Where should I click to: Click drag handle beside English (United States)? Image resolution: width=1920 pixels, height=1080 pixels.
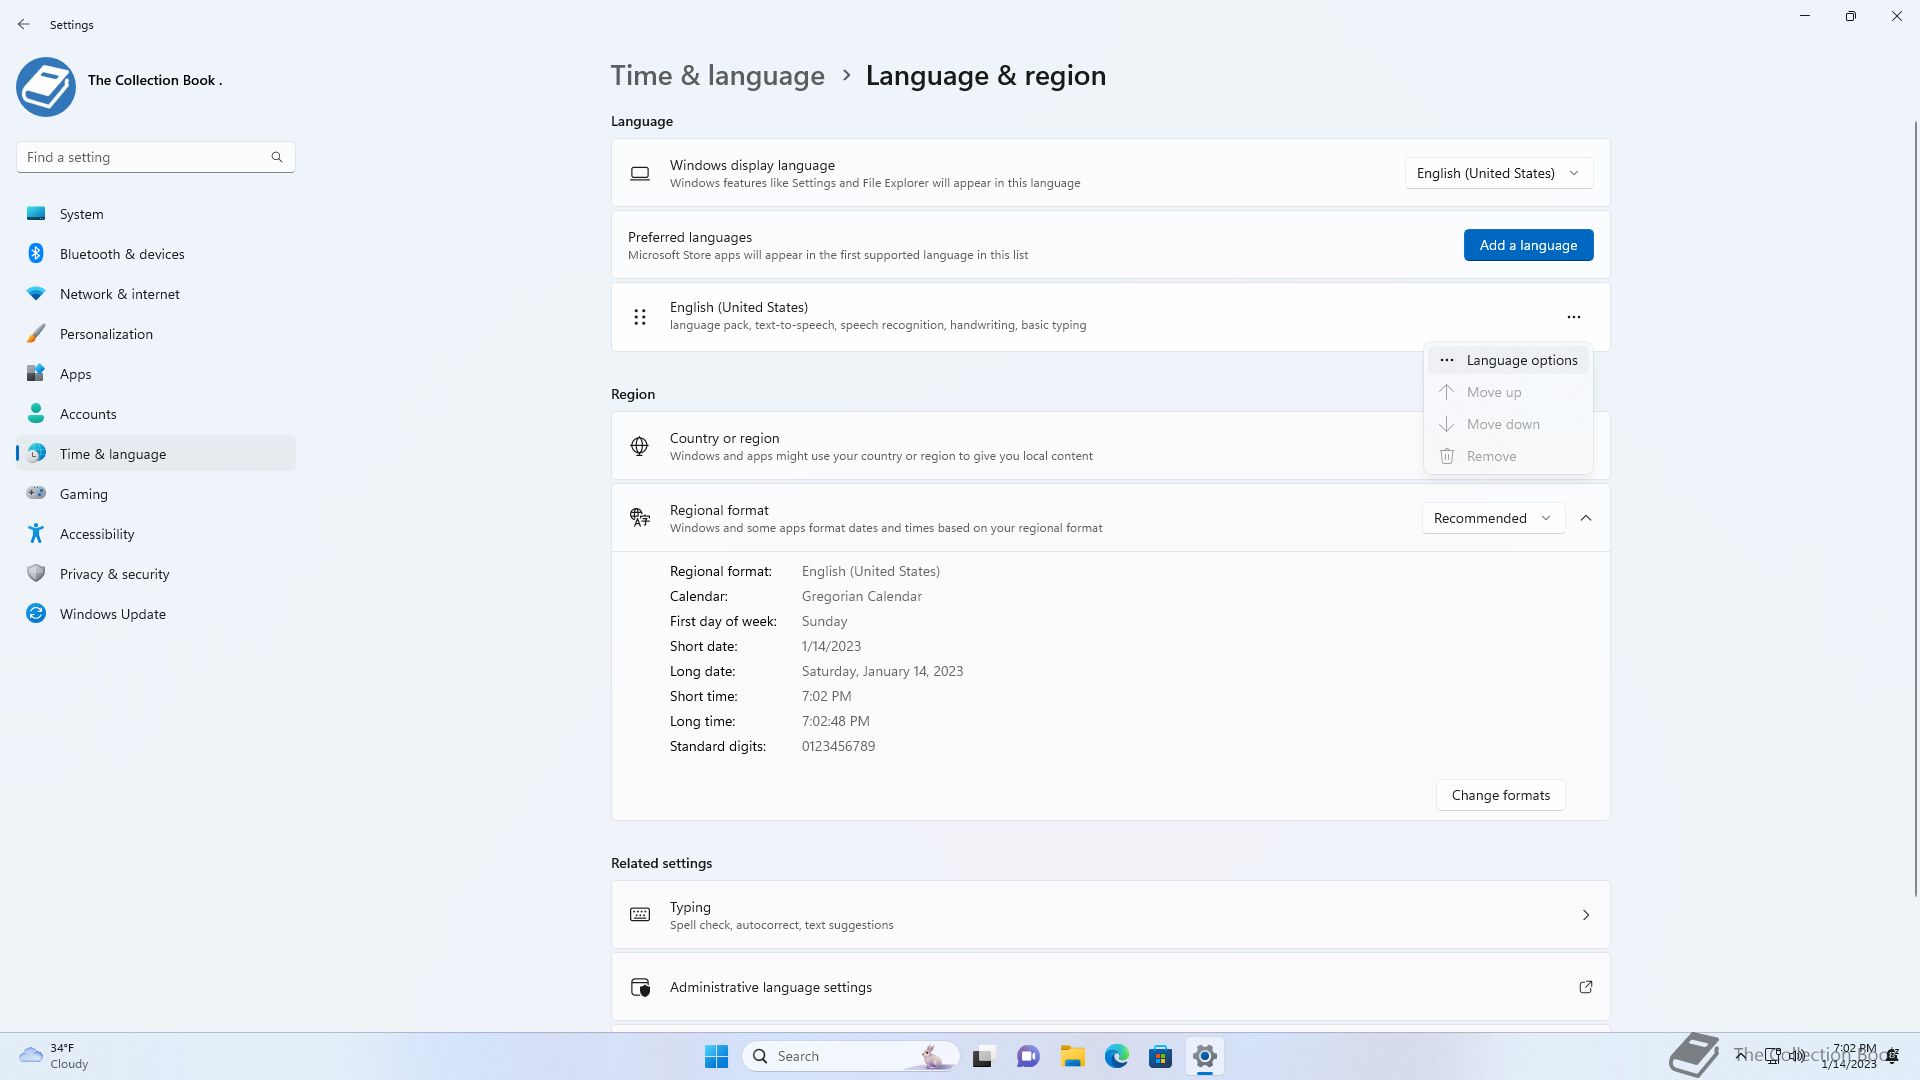(640, 317)
